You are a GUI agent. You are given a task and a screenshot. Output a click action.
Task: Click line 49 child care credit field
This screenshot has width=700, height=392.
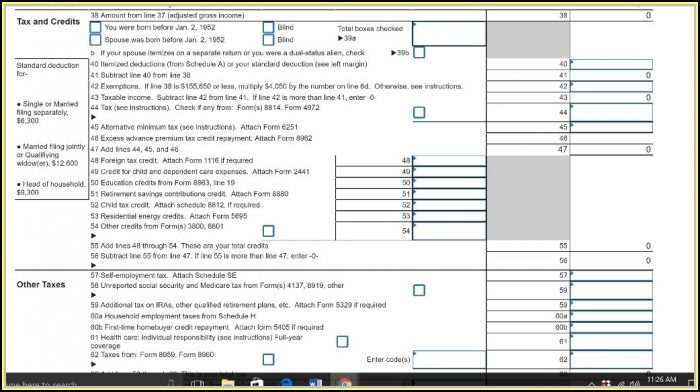(449, 172)
